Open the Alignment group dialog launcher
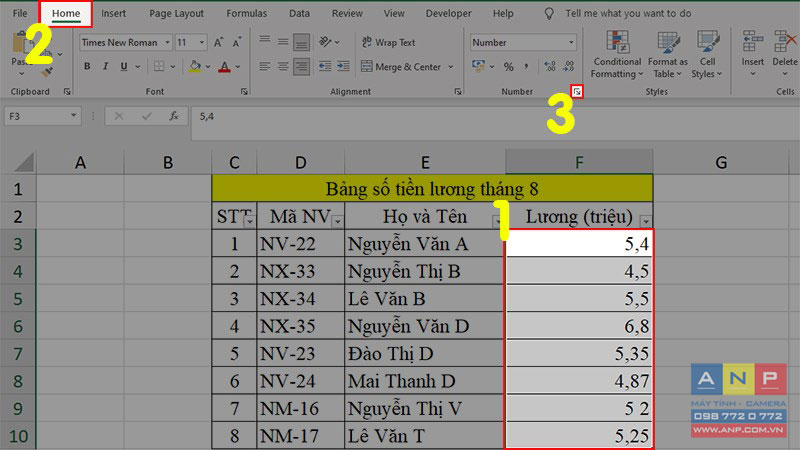This screenshot has height=450, width=800. tap(458, 91)
